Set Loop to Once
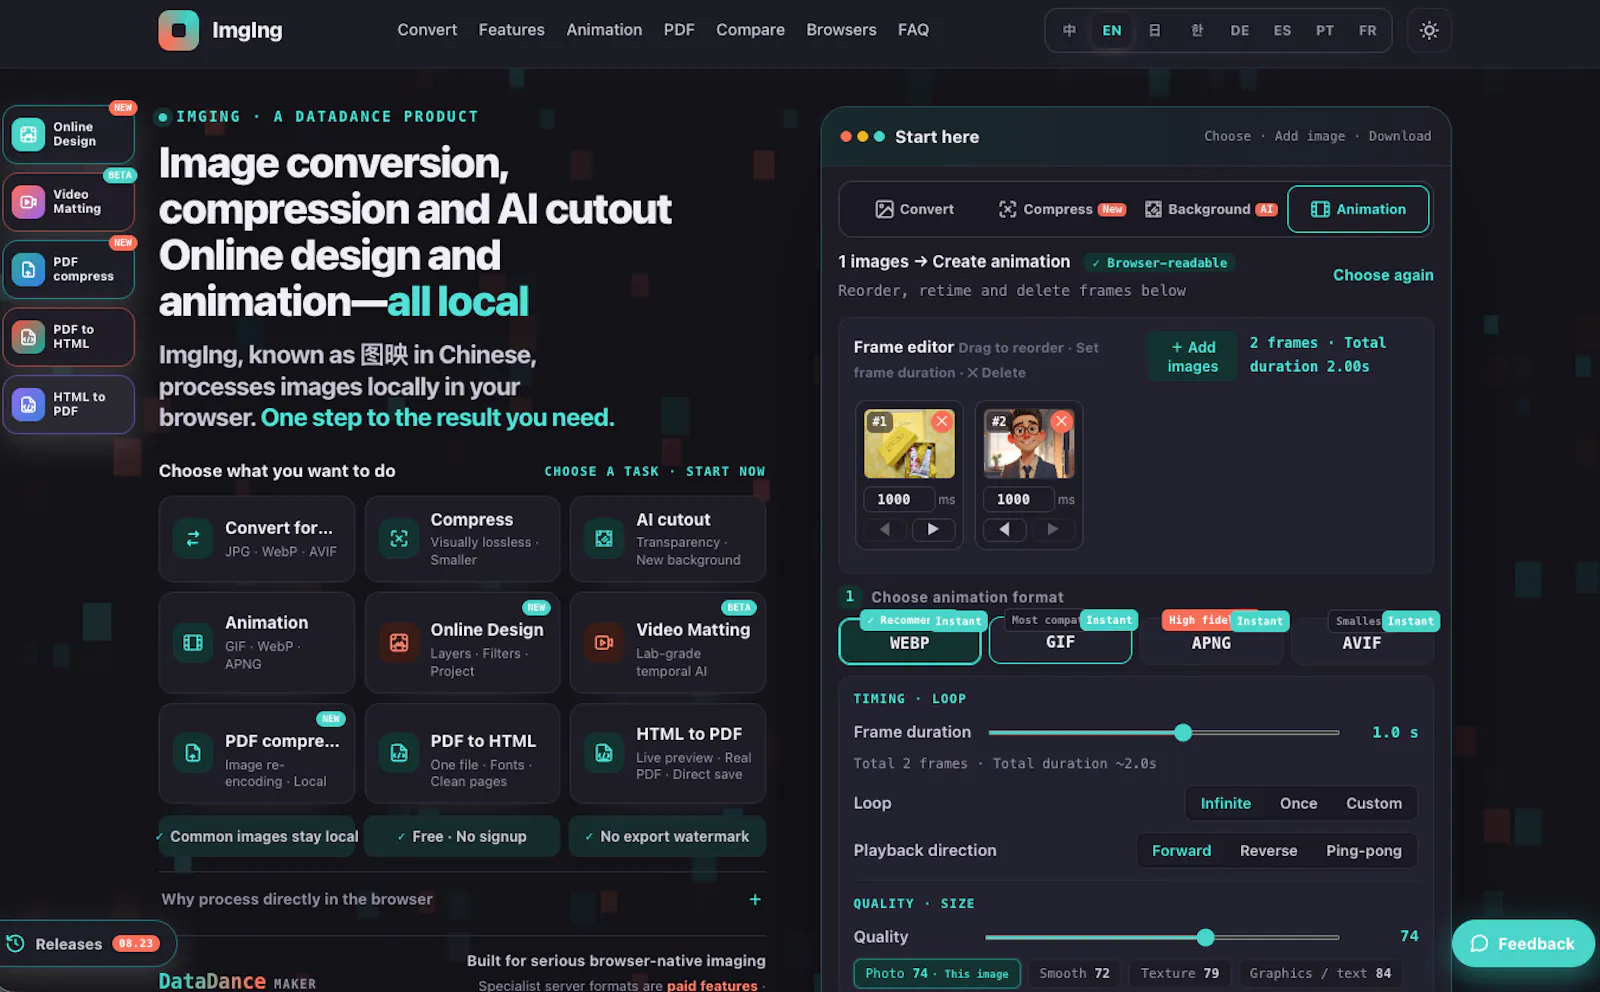This screenshot has height=992, width=1600. click(1298, 803)
